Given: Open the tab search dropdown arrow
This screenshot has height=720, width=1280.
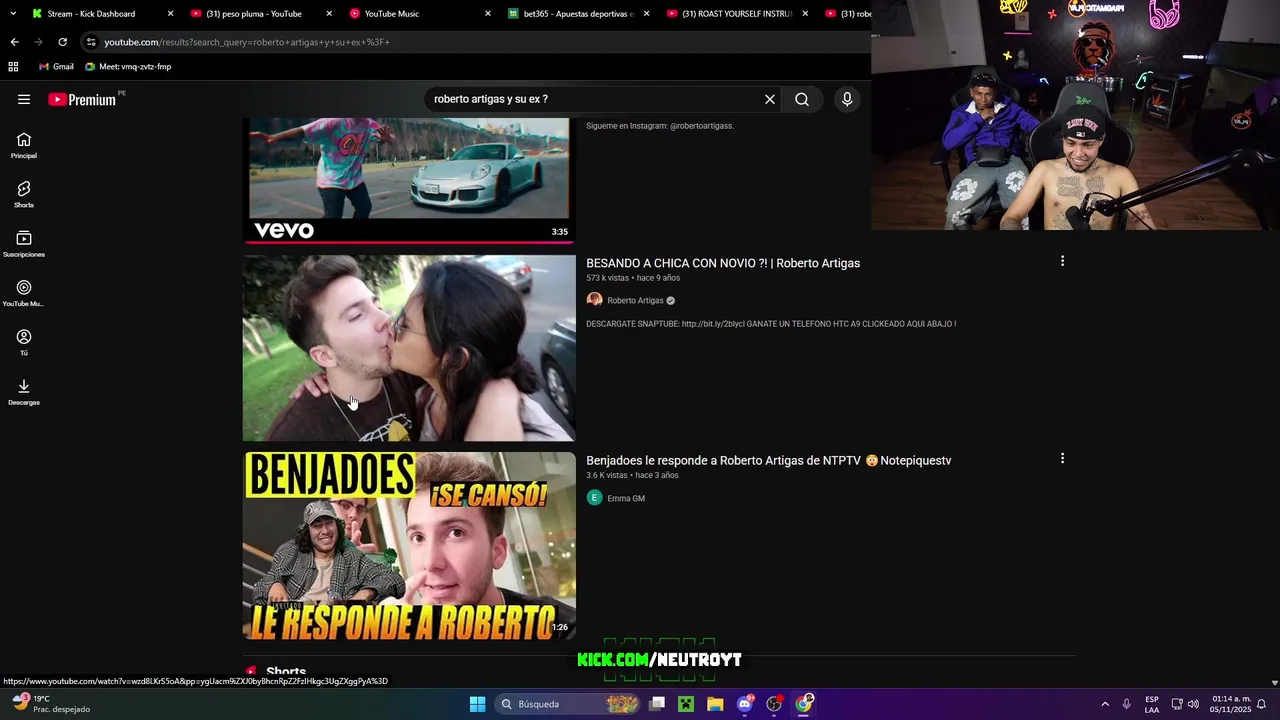Looking at the screenshot, I should (x=12, y=14).
